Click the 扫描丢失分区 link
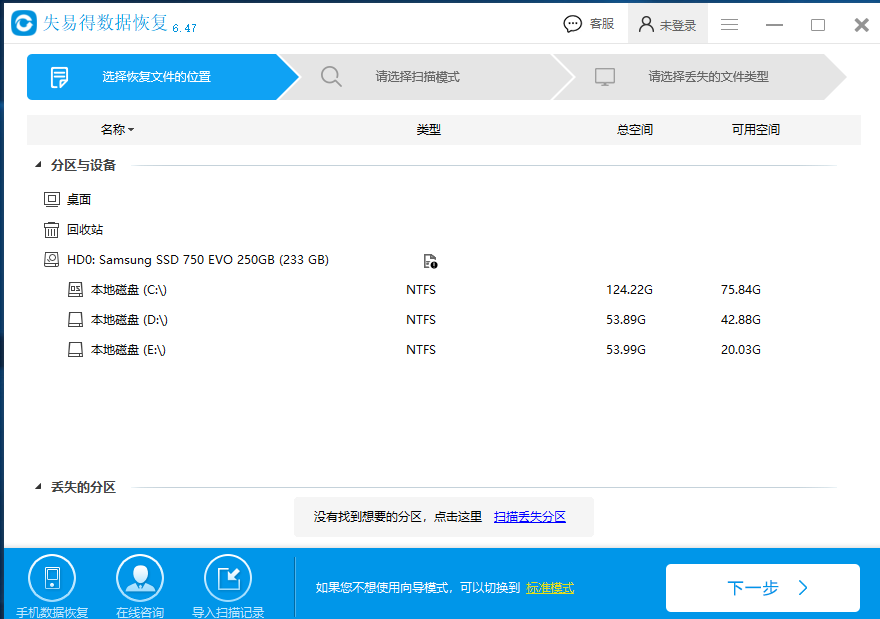The image size is (880, 619). tap(530, 517)
